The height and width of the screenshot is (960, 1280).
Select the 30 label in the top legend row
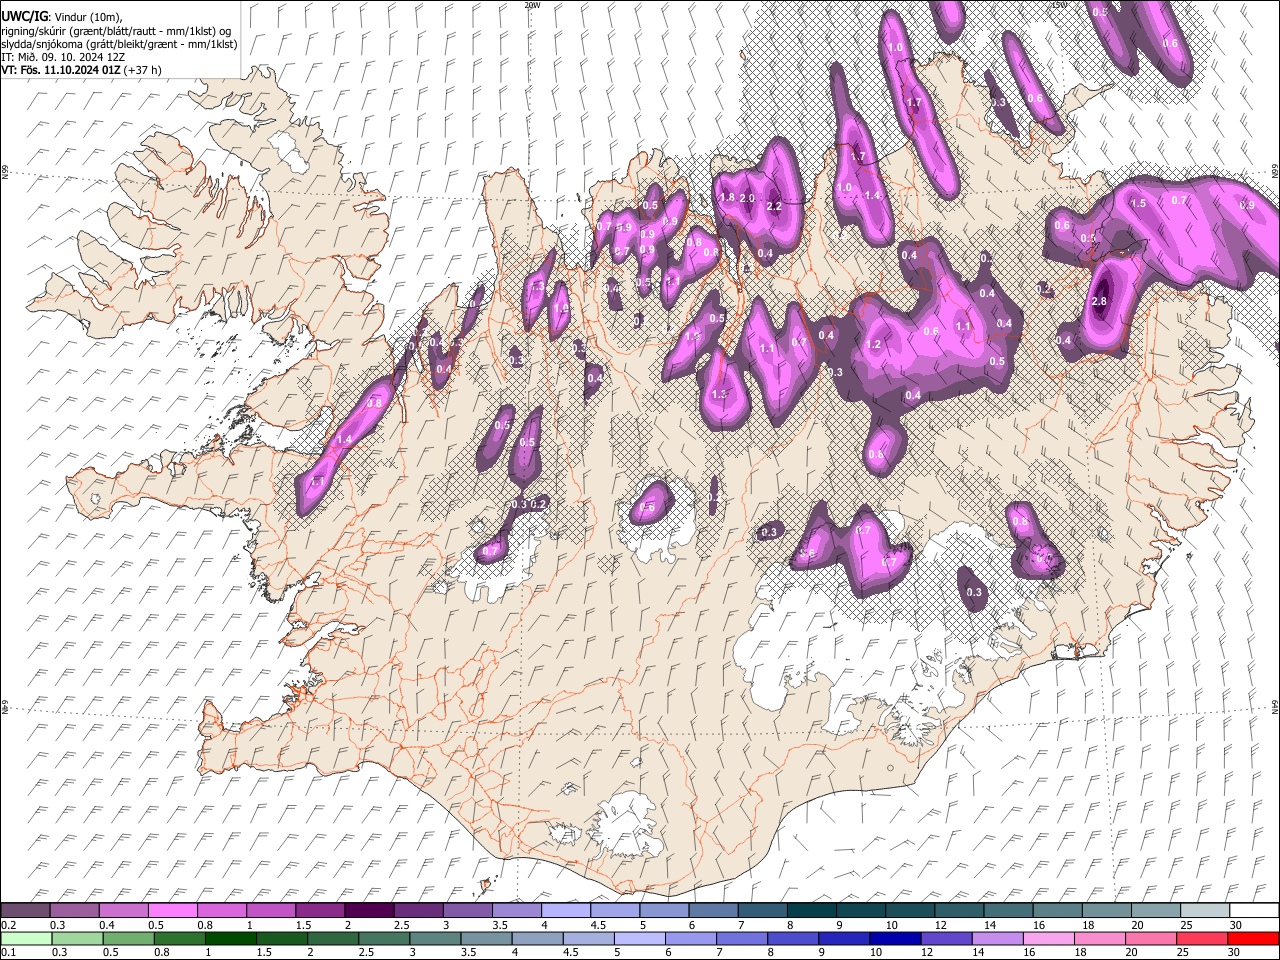pos(1236,925)
